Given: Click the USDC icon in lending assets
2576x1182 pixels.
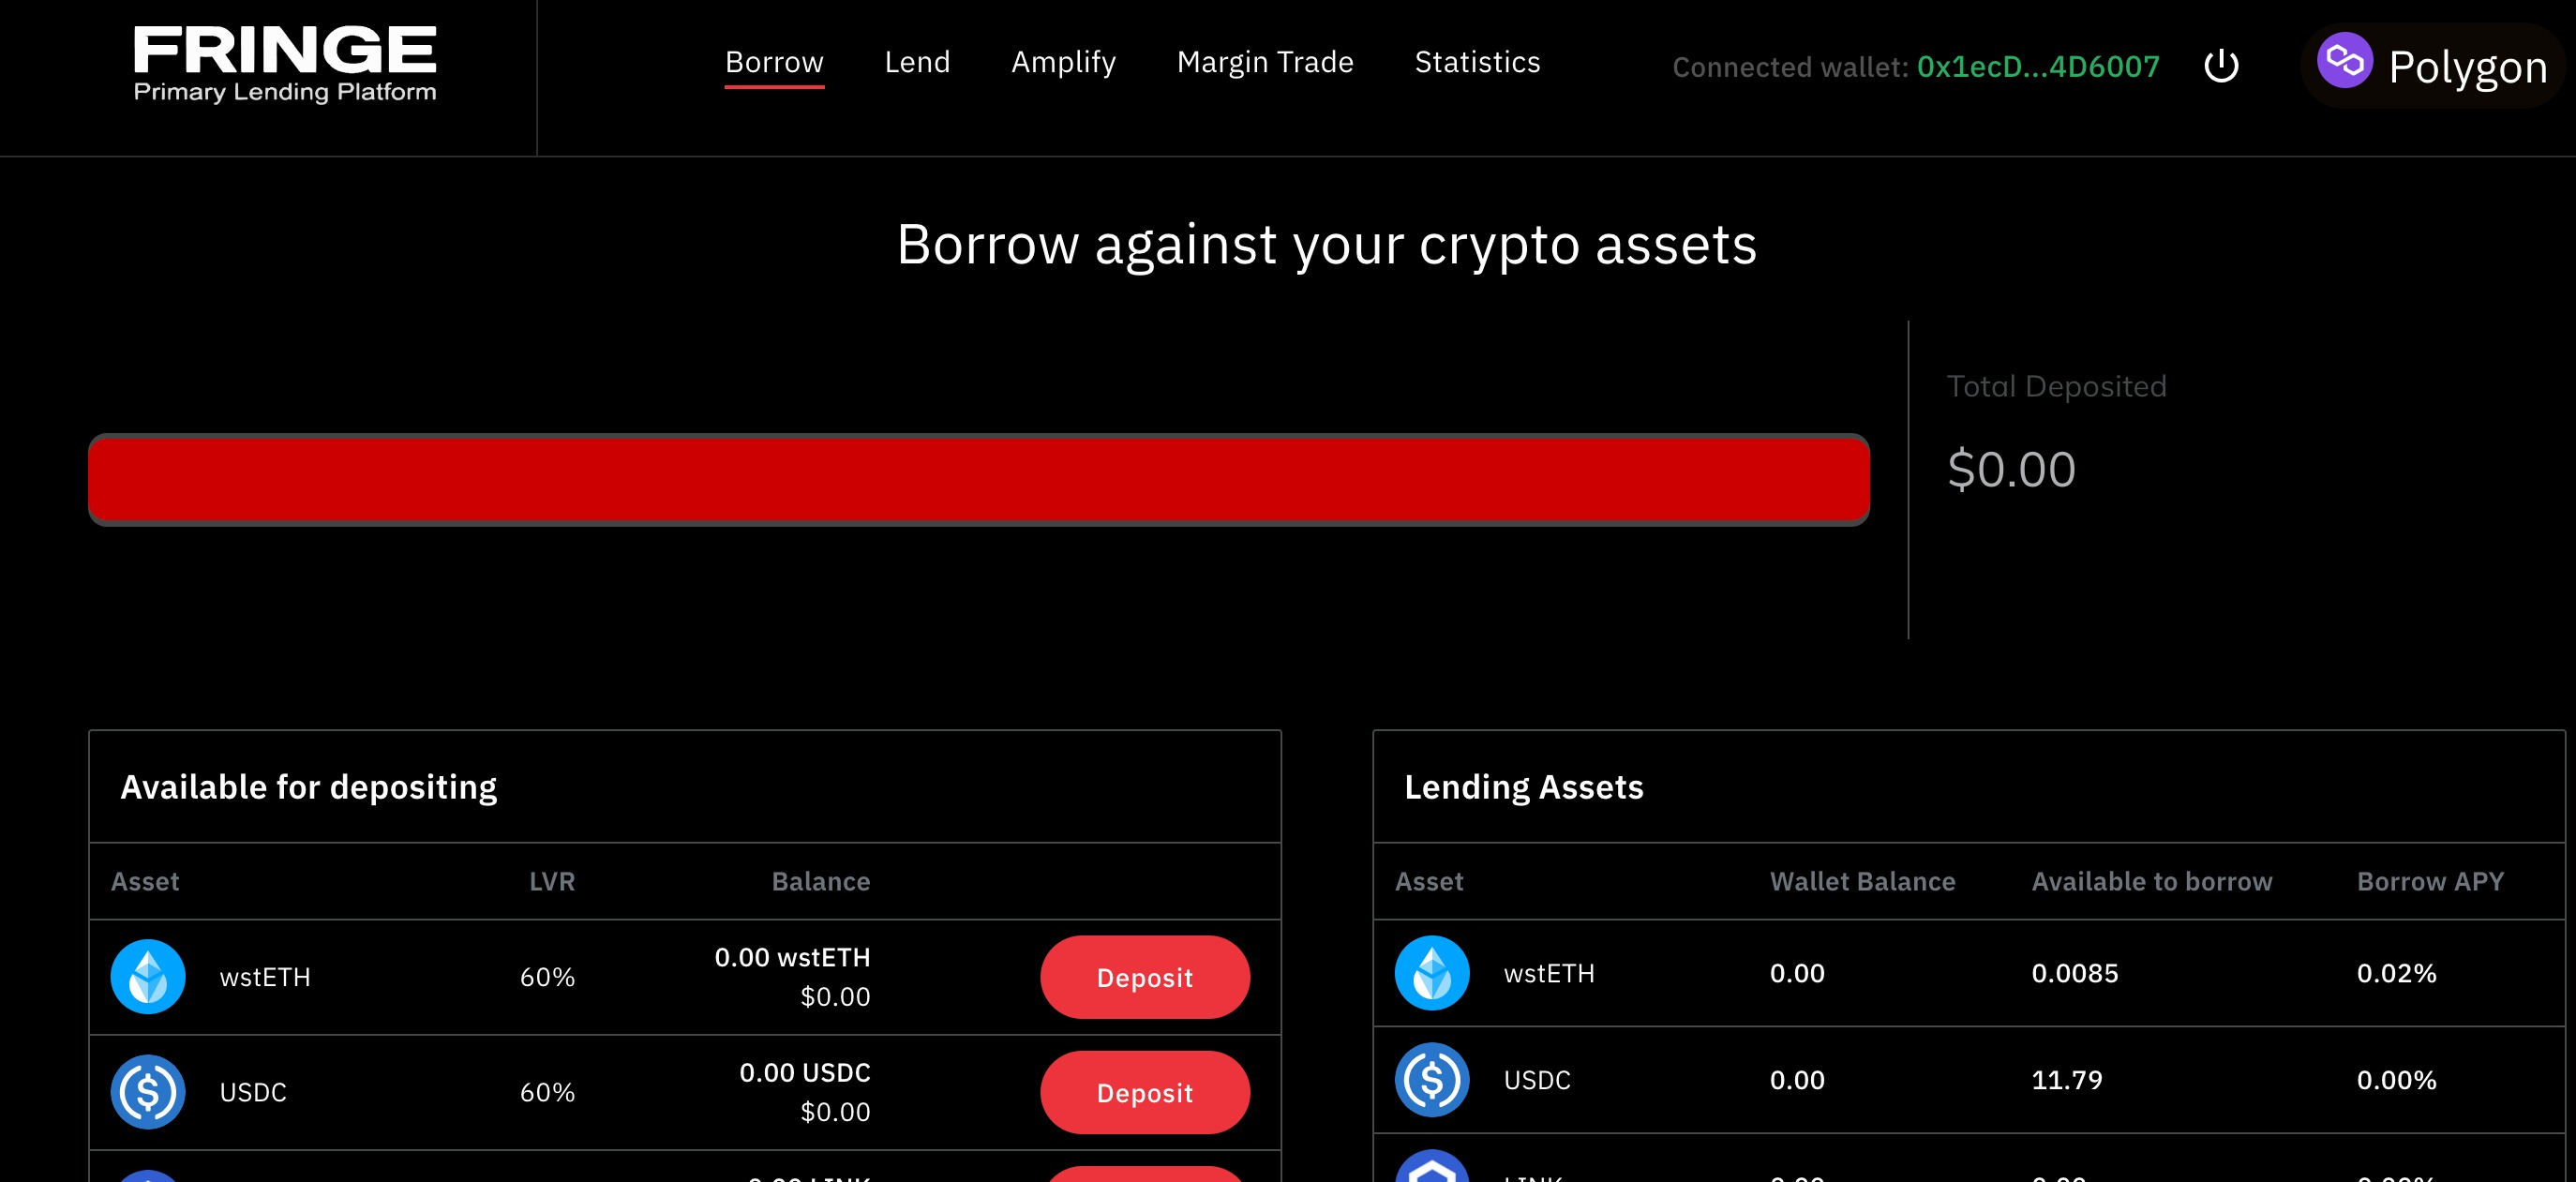Looking at the screenshot, I should tap(1430, 1079).
